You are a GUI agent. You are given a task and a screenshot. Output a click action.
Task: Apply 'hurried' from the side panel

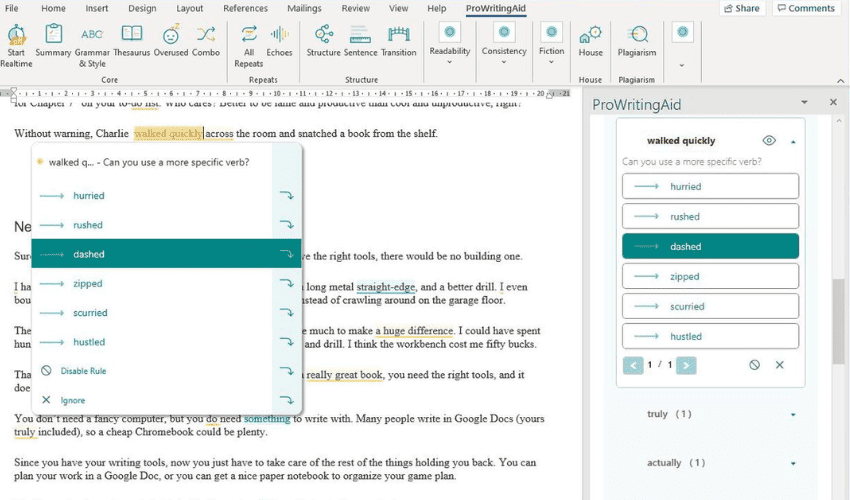click(x=710, y=187)
